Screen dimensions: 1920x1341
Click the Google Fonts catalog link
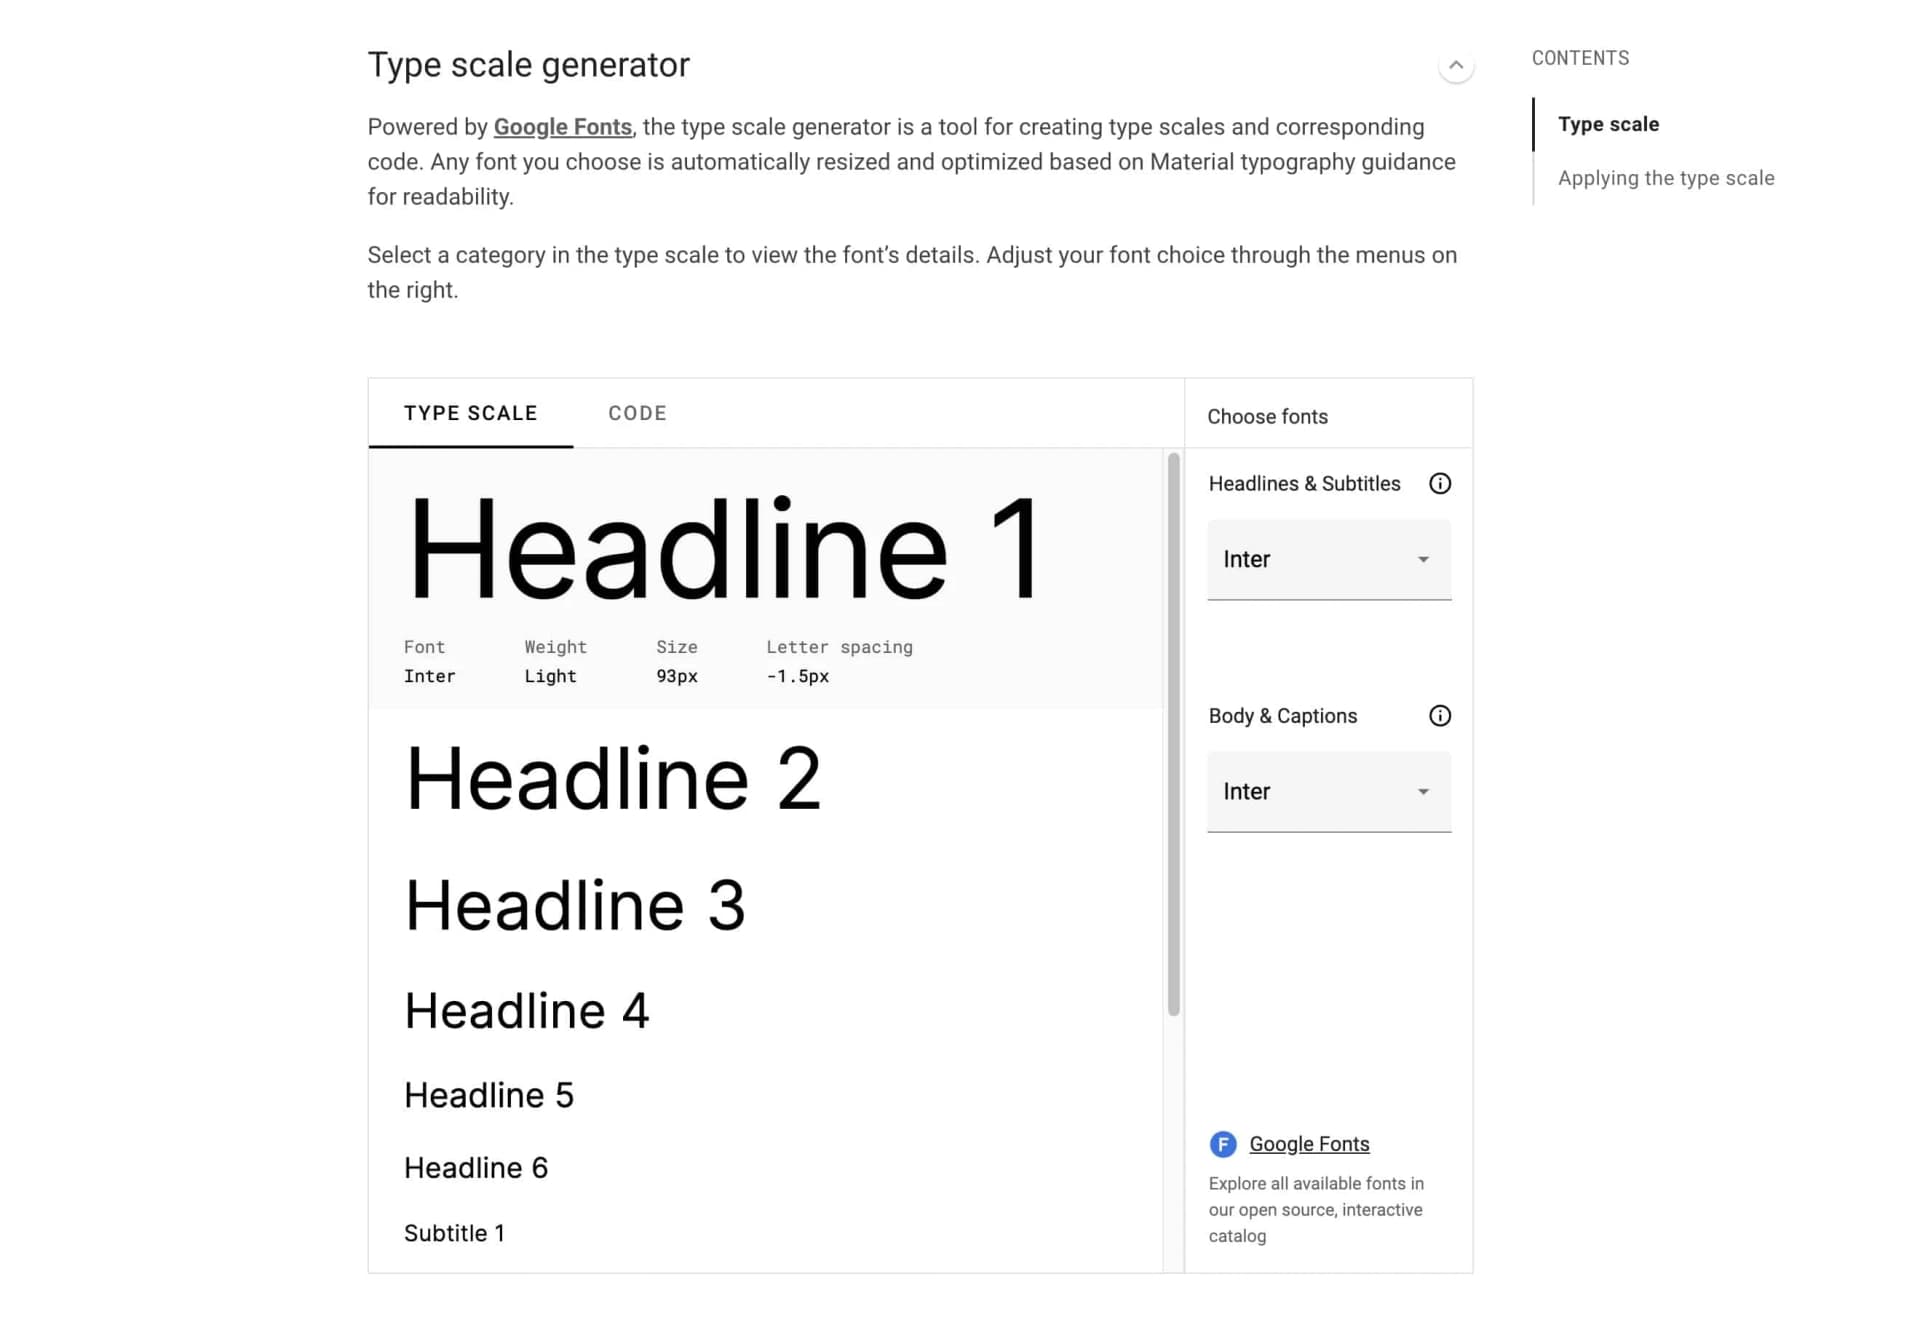click(x=1308, y=1143)
